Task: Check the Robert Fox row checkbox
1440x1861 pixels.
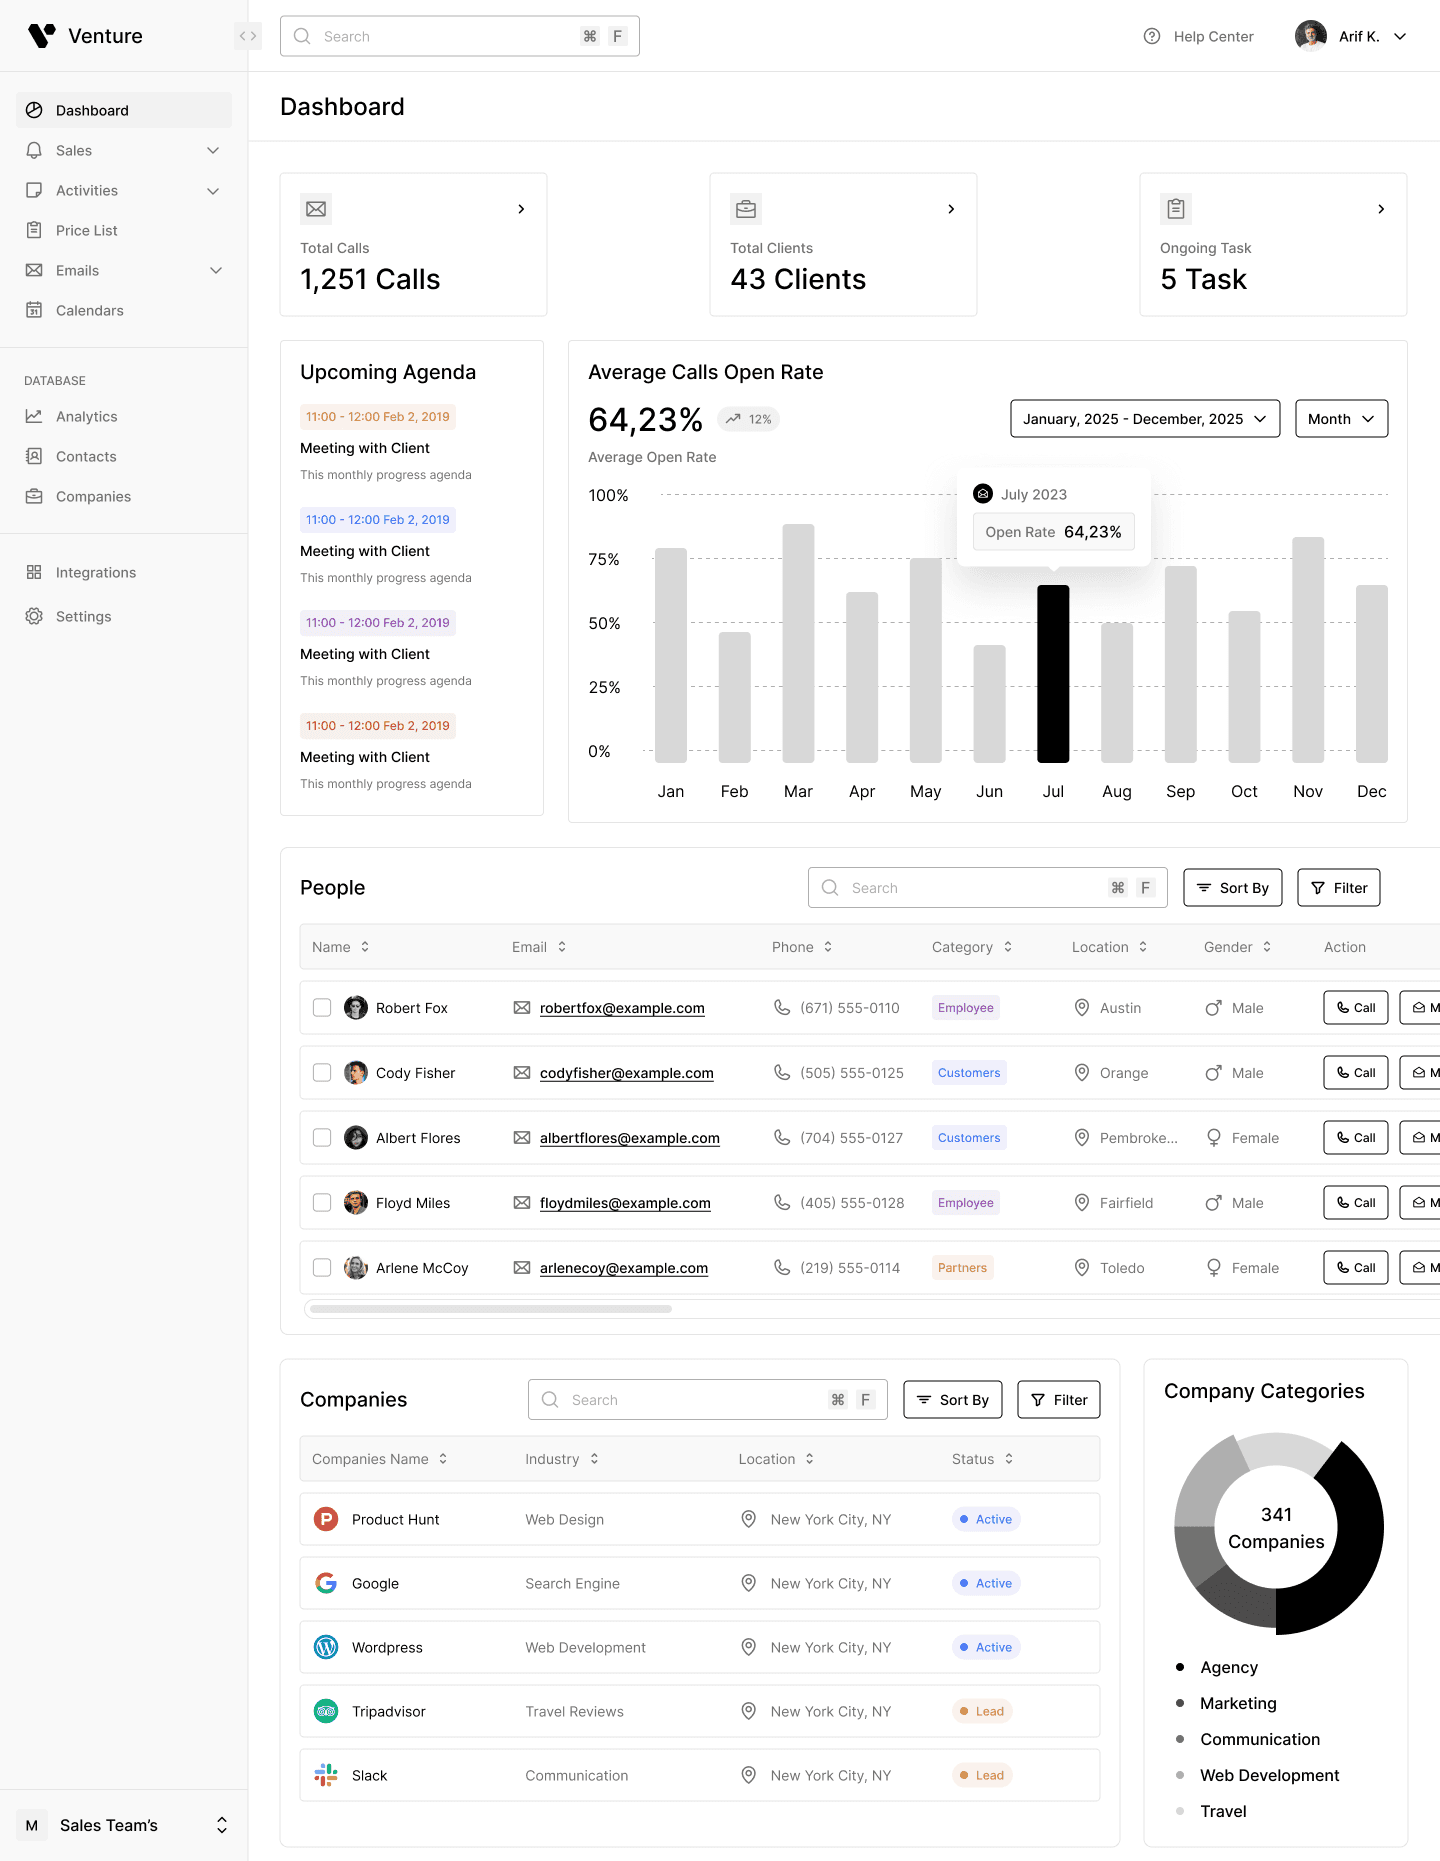Action: tap(322, 1008)
